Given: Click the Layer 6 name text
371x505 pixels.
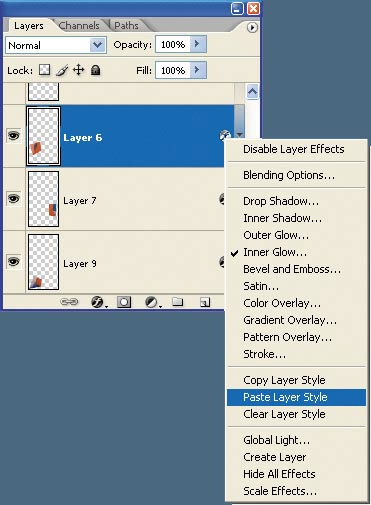Looking at the screenshot, I should [x=82, y=138].
